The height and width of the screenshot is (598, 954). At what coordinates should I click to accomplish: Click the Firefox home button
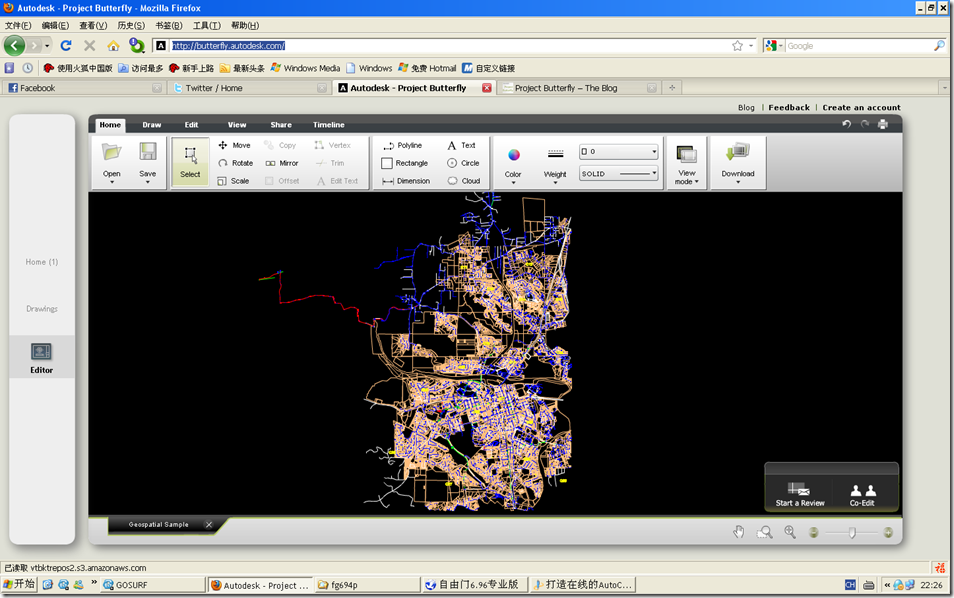pos(113,46)
